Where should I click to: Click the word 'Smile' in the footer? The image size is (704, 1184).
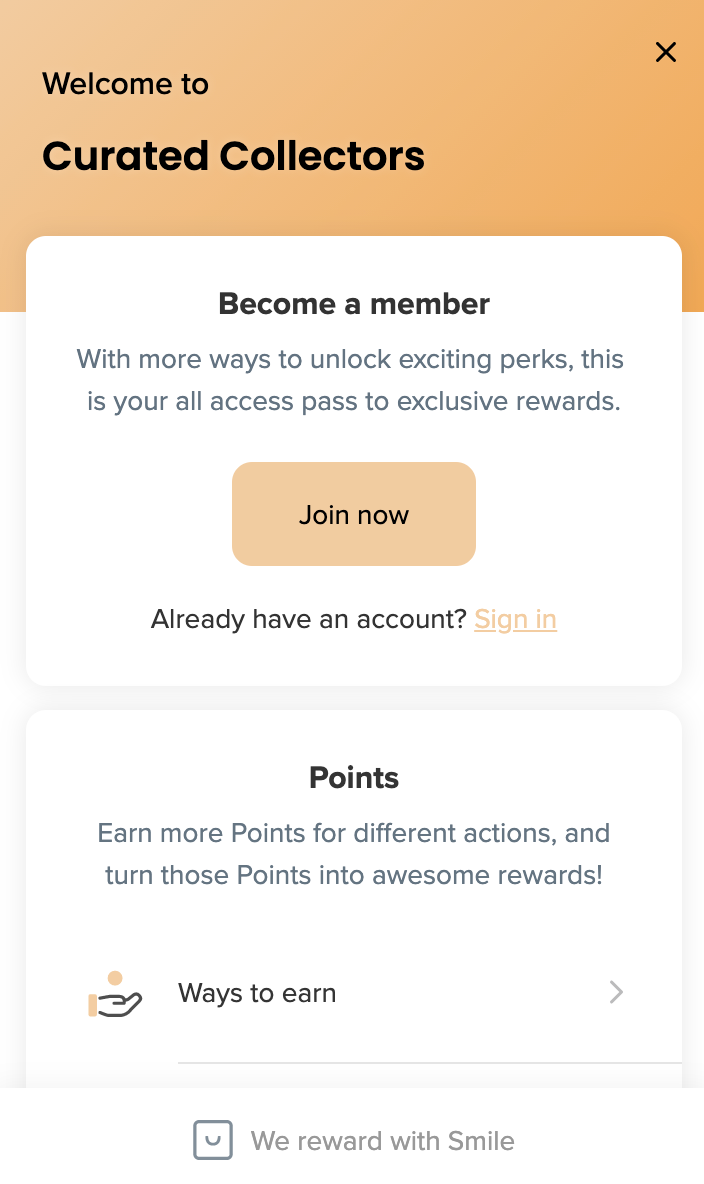tap(481, 1140)
